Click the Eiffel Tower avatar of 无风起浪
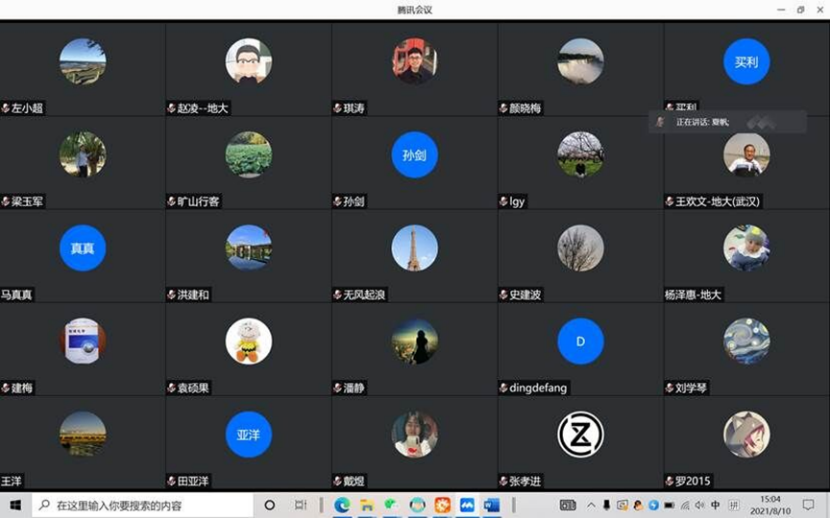The image size is (830, 519). (x=414, y=248)
